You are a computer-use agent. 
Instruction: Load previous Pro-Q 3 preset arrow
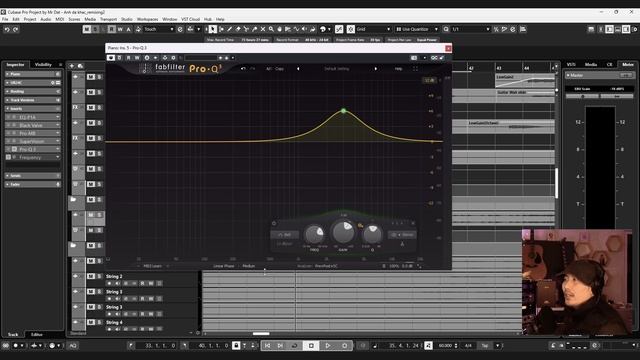coord(298,69)
